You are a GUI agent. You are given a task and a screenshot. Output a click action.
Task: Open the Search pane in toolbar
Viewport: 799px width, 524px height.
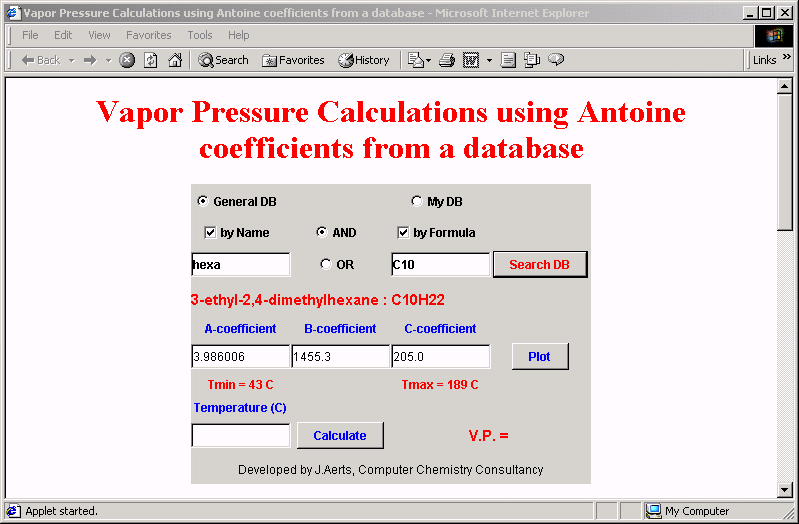pyautogui.click(x=223, y=60)
